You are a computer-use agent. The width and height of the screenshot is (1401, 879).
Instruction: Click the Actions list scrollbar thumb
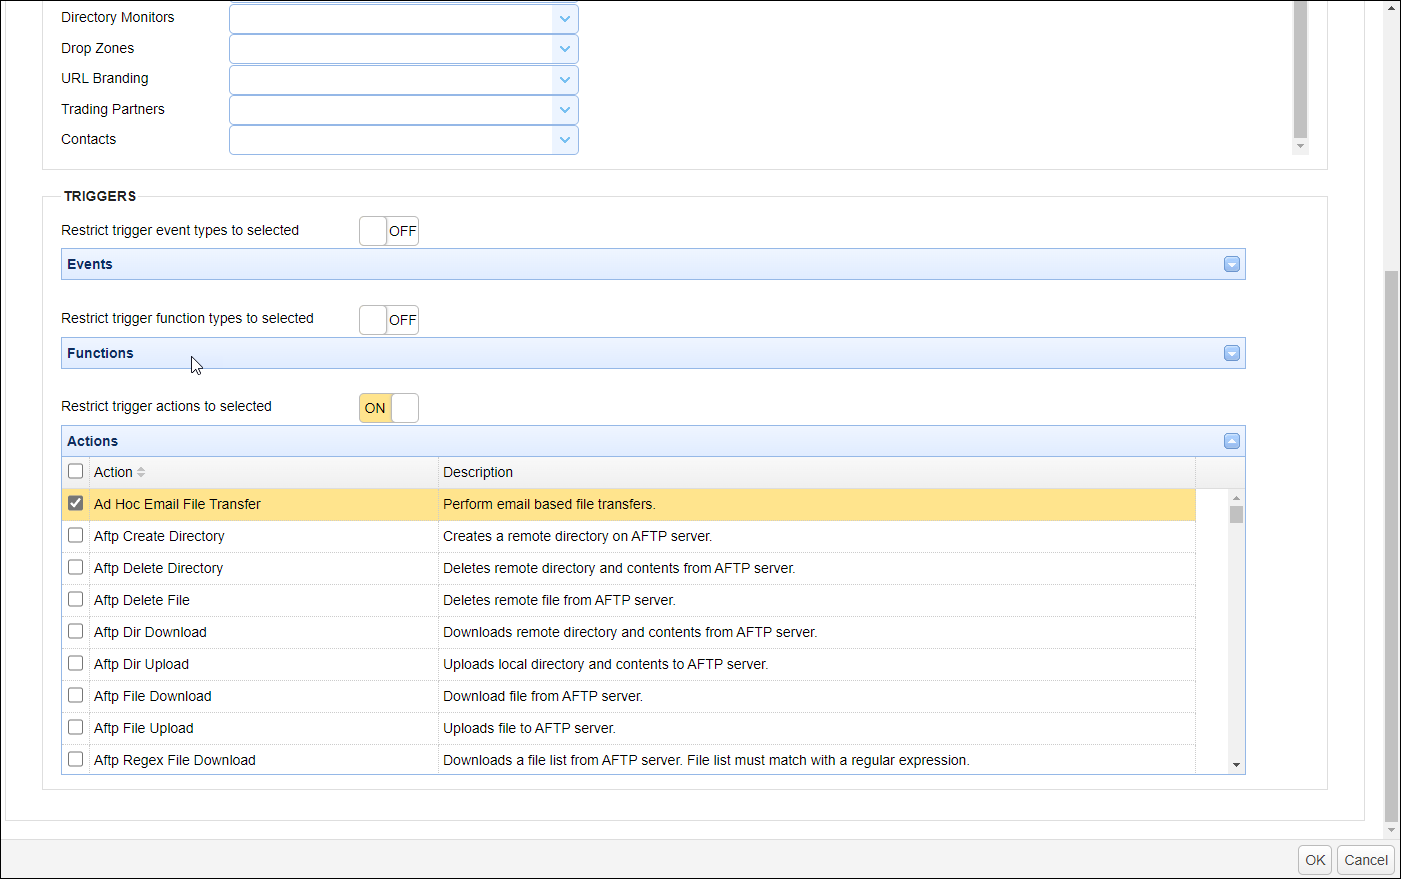1237,515
